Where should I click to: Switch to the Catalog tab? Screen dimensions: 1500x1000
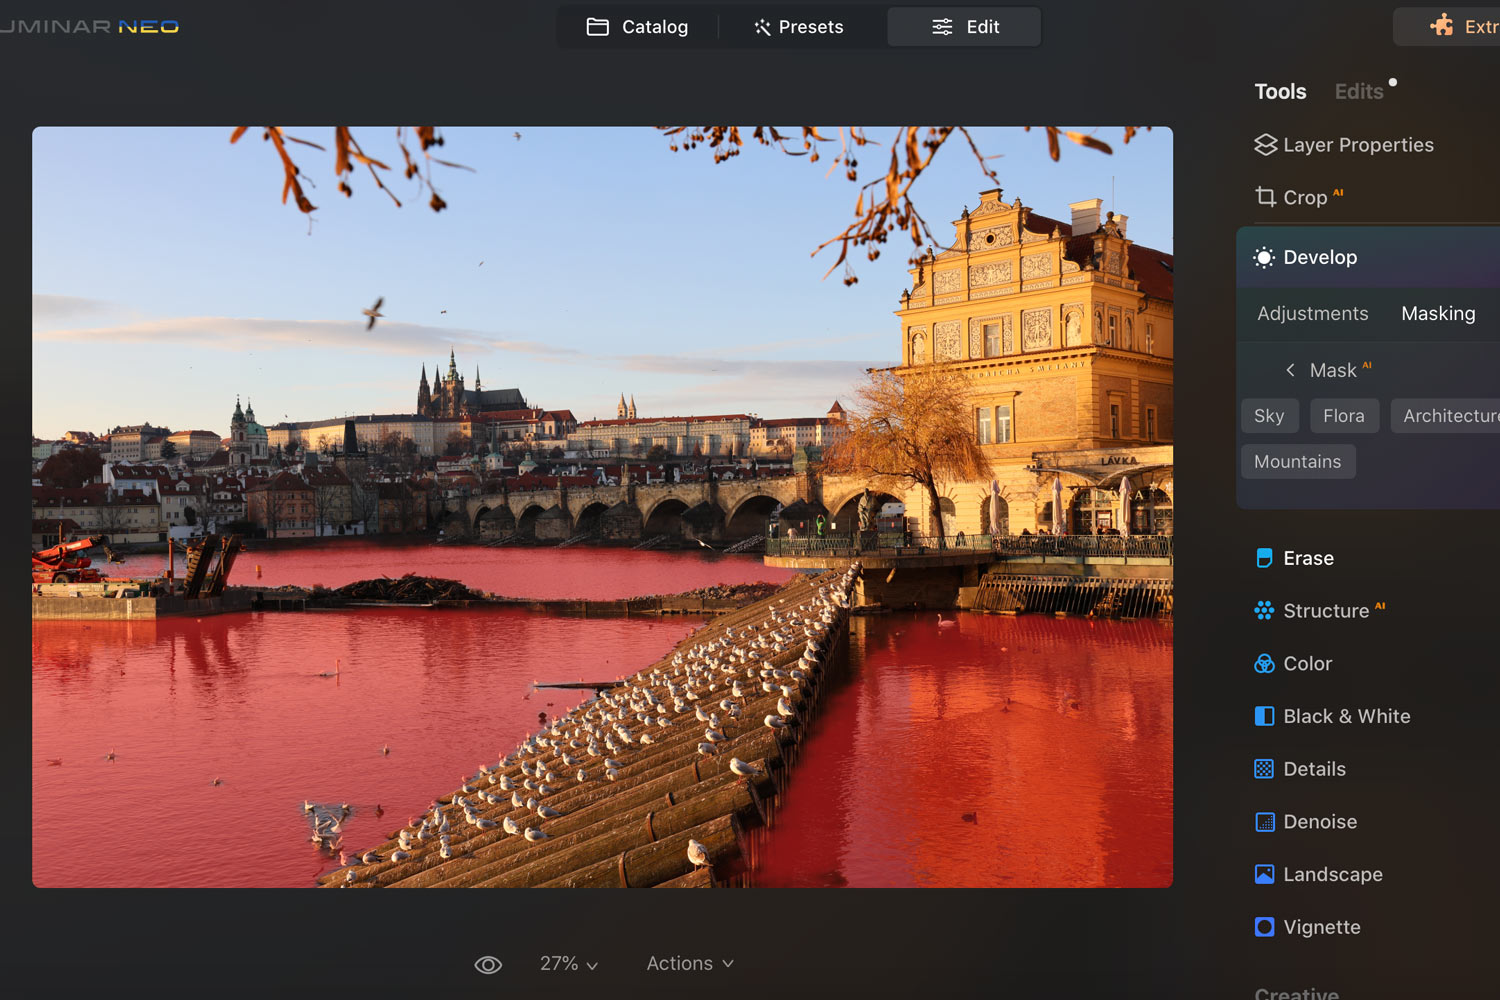[x=637, y=27]
